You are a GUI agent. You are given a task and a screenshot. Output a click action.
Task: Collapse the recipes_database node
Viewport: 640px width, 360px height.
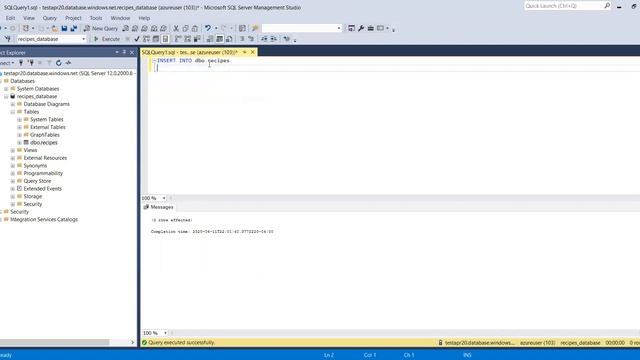click(6, 97)
